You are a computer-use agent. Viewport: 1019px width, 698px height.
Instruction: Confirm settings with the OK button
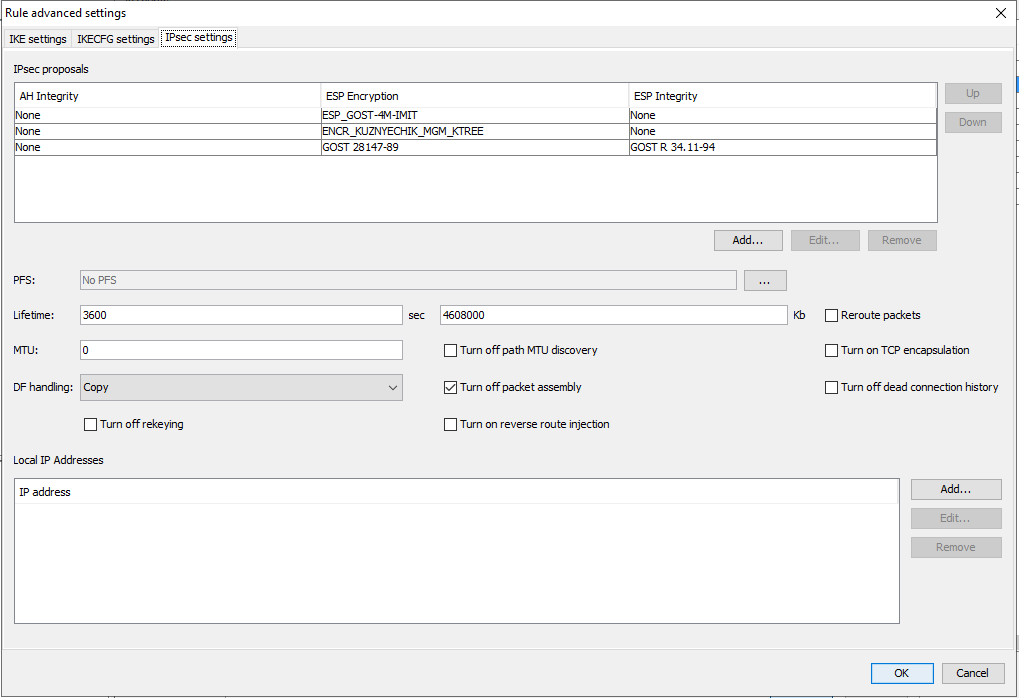click(901, 673)
